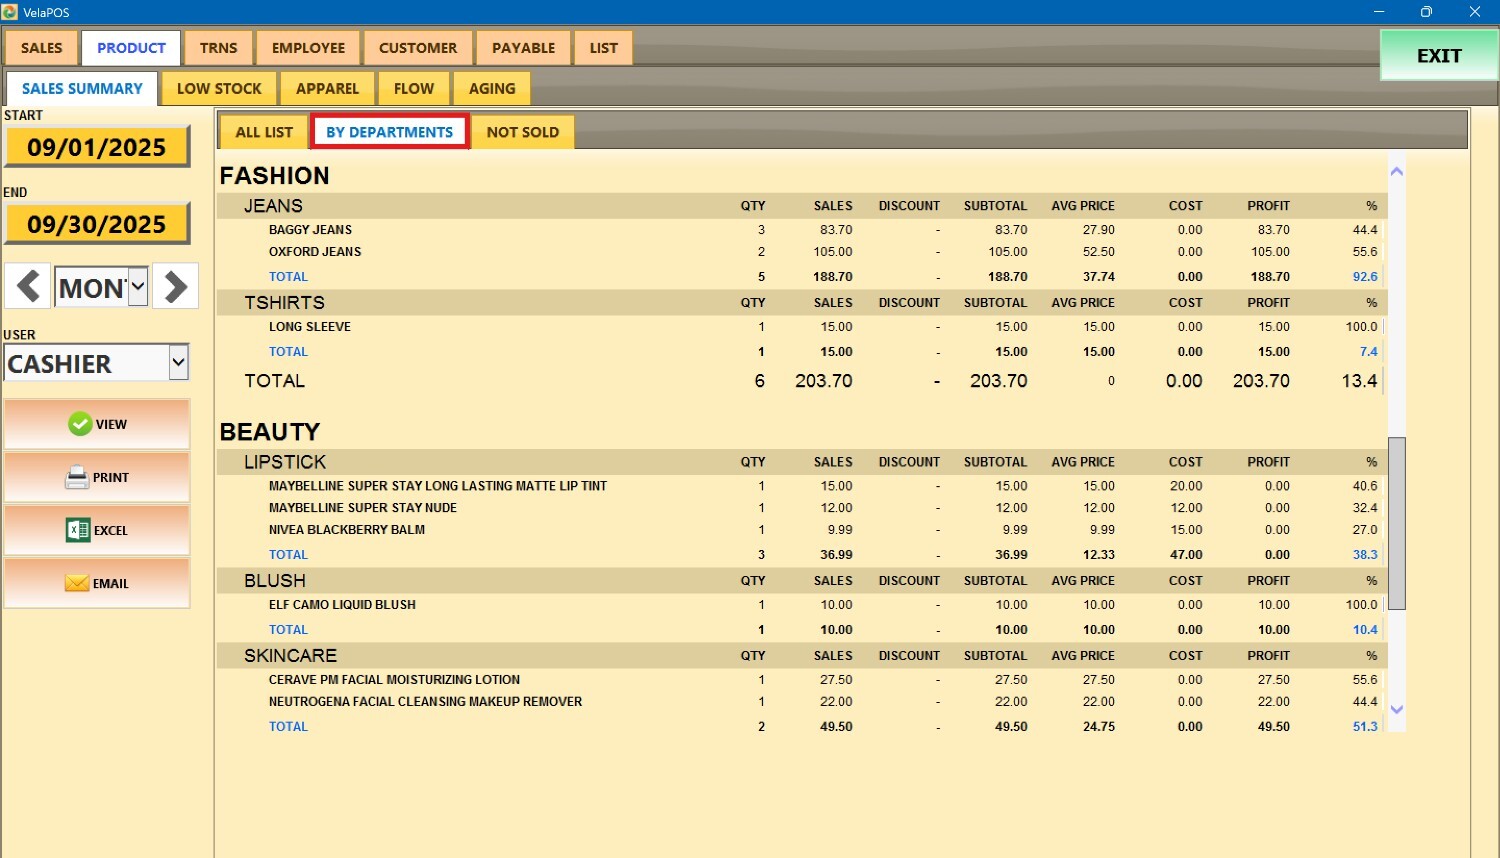Click the report vertical scrollbar thumb
Screen dimensions: 1500x858
pos(1397,522)
